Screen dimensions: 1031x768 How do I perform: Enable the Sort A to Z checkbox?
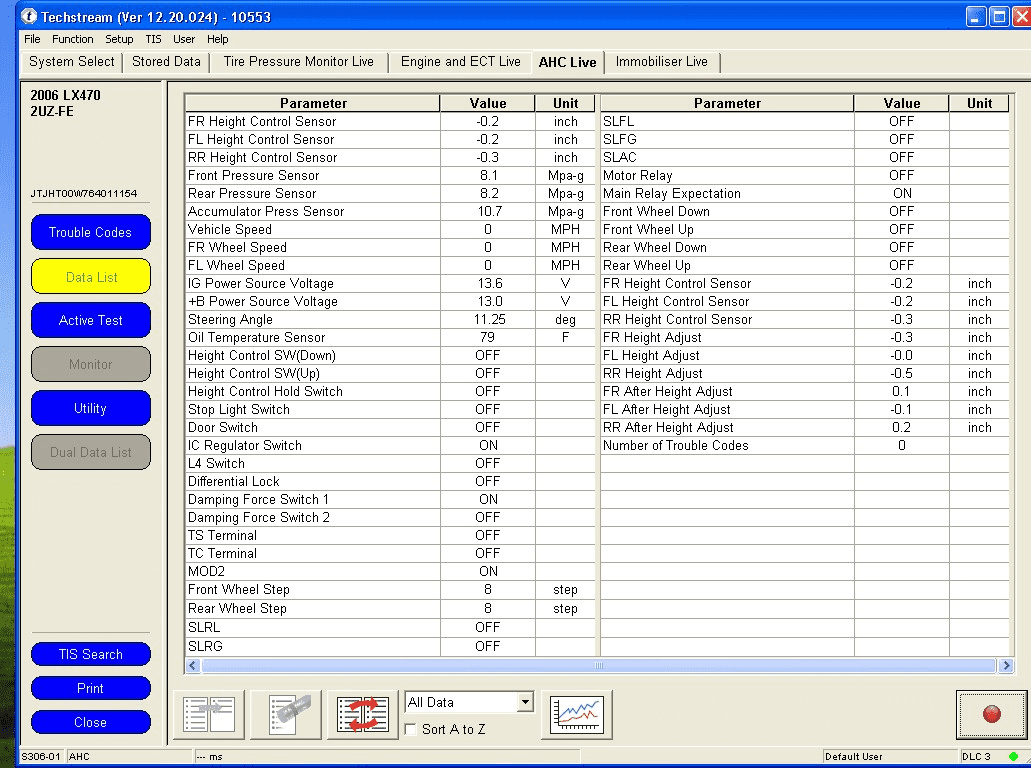pos(411,729)
